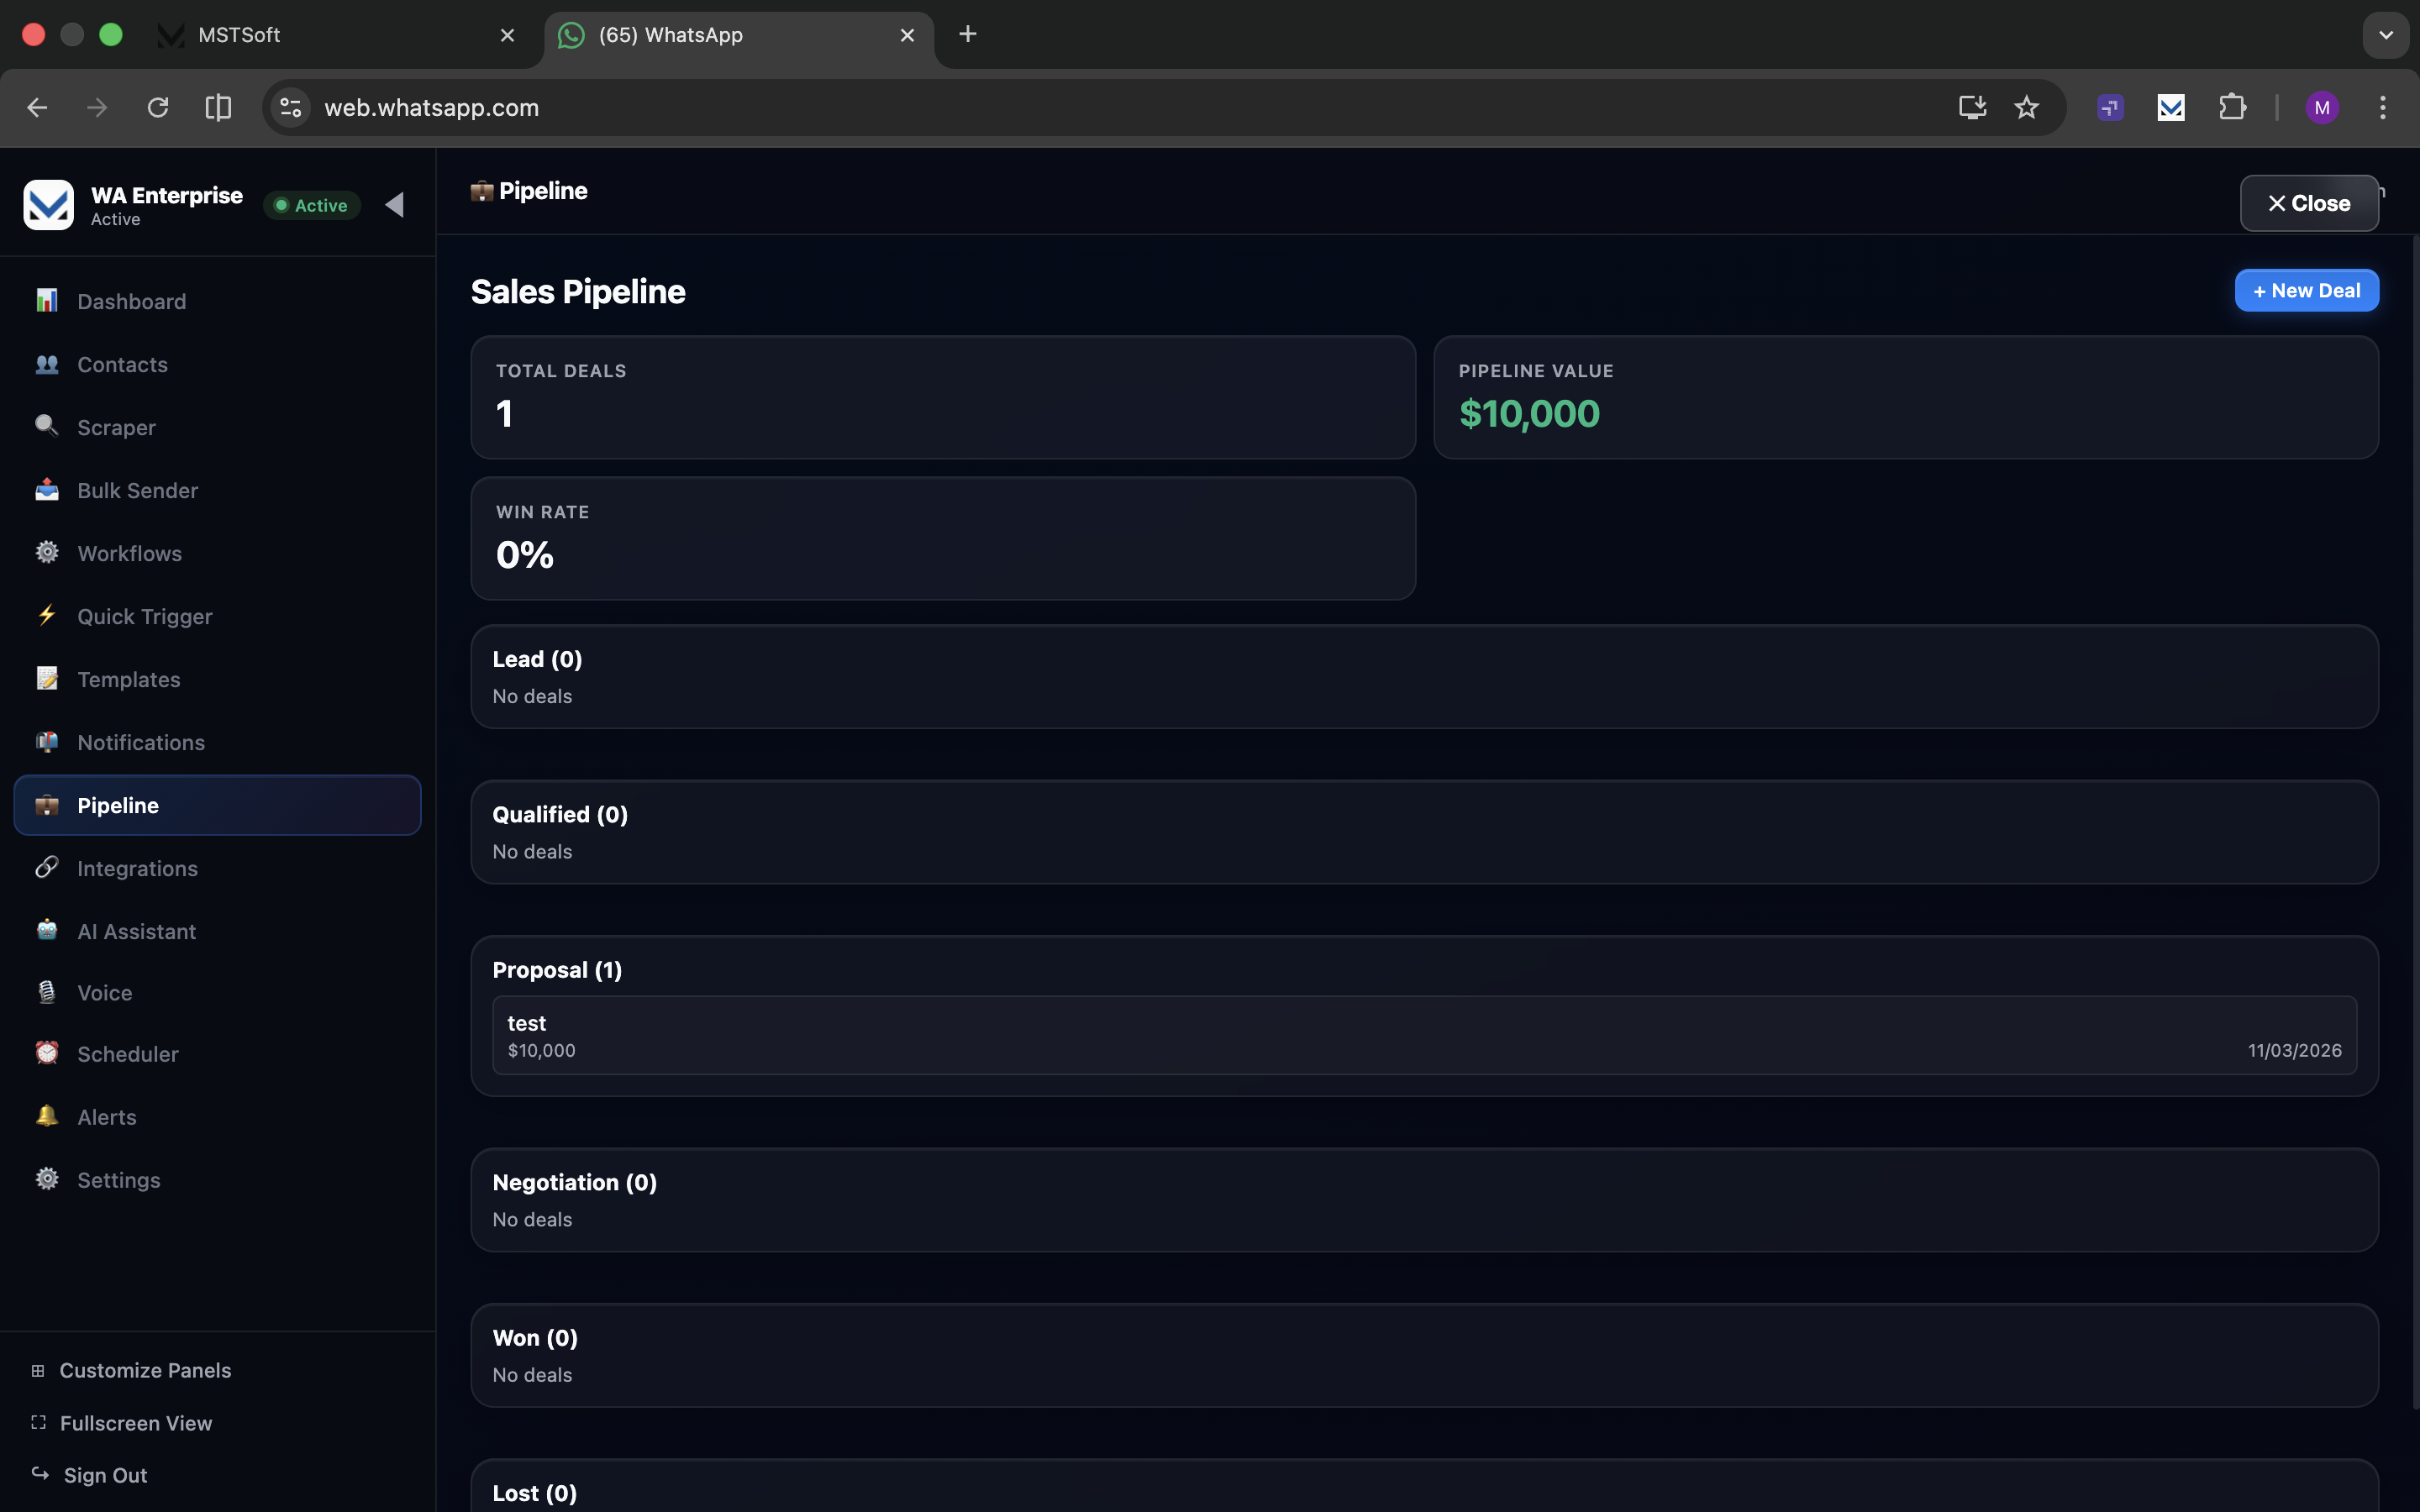Open Chrome three-dot menu
Image resolution: width=2420 pixels, height=1512 pixels.
tap(2382, 107)
